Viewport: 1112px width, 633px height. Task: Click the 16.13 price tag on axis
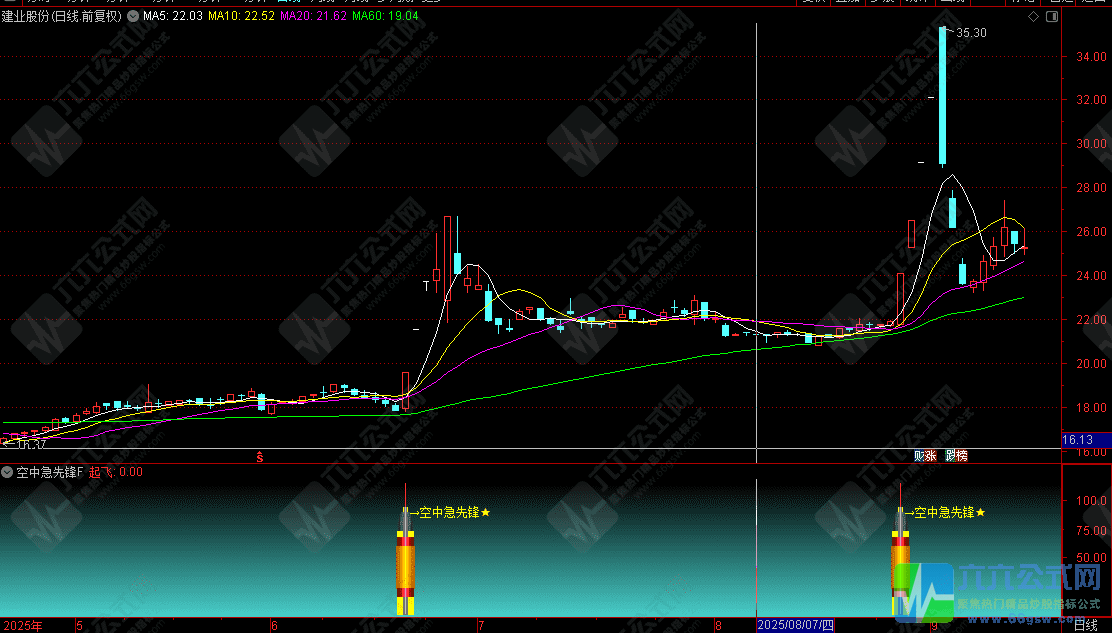1076,440
